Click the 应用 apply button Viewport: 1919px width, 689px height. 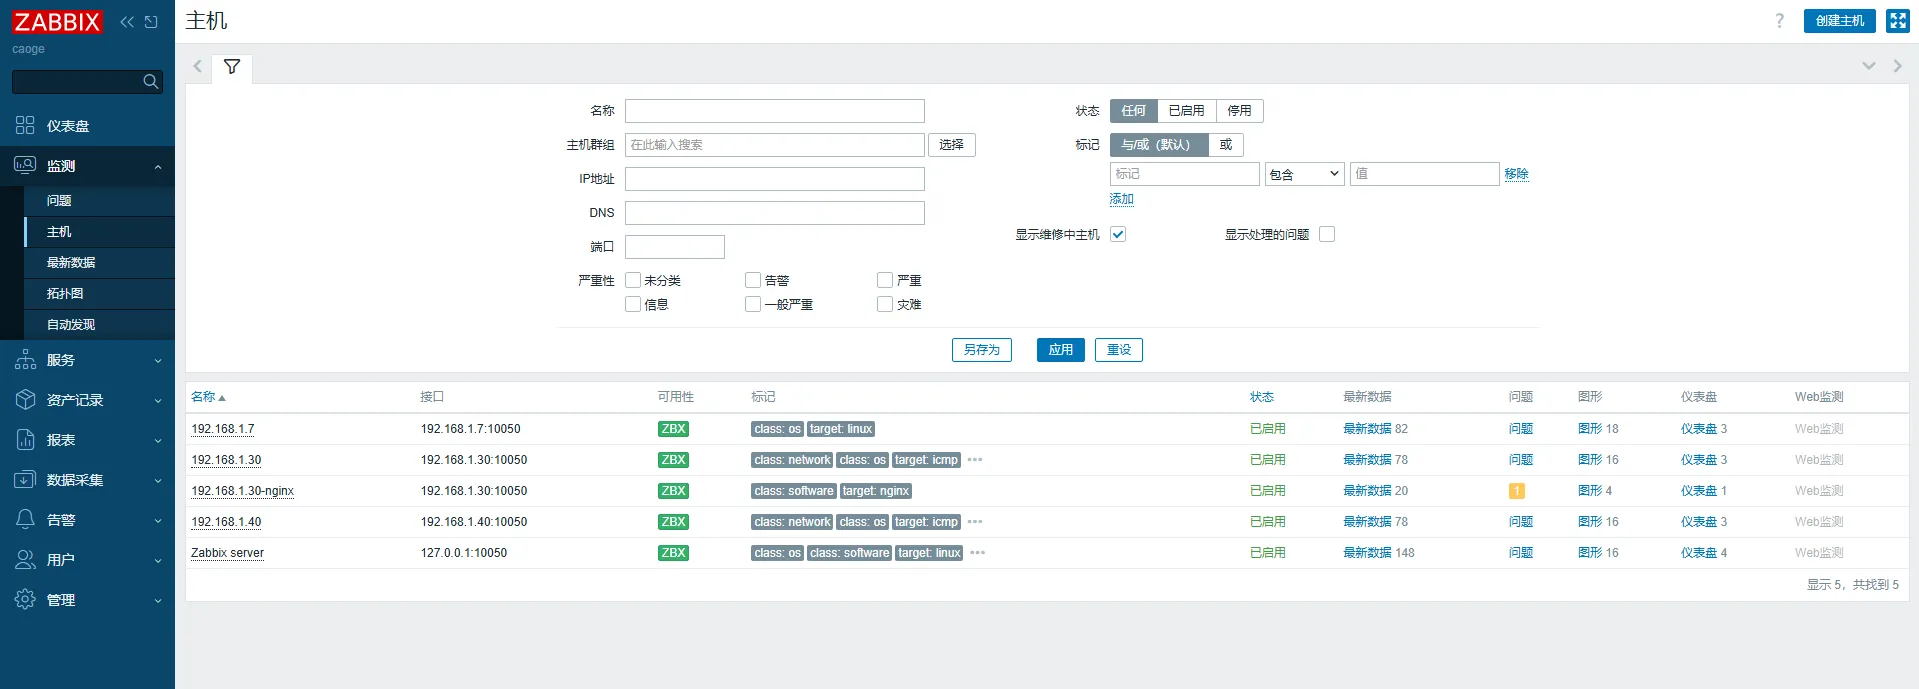point(1061,350)
